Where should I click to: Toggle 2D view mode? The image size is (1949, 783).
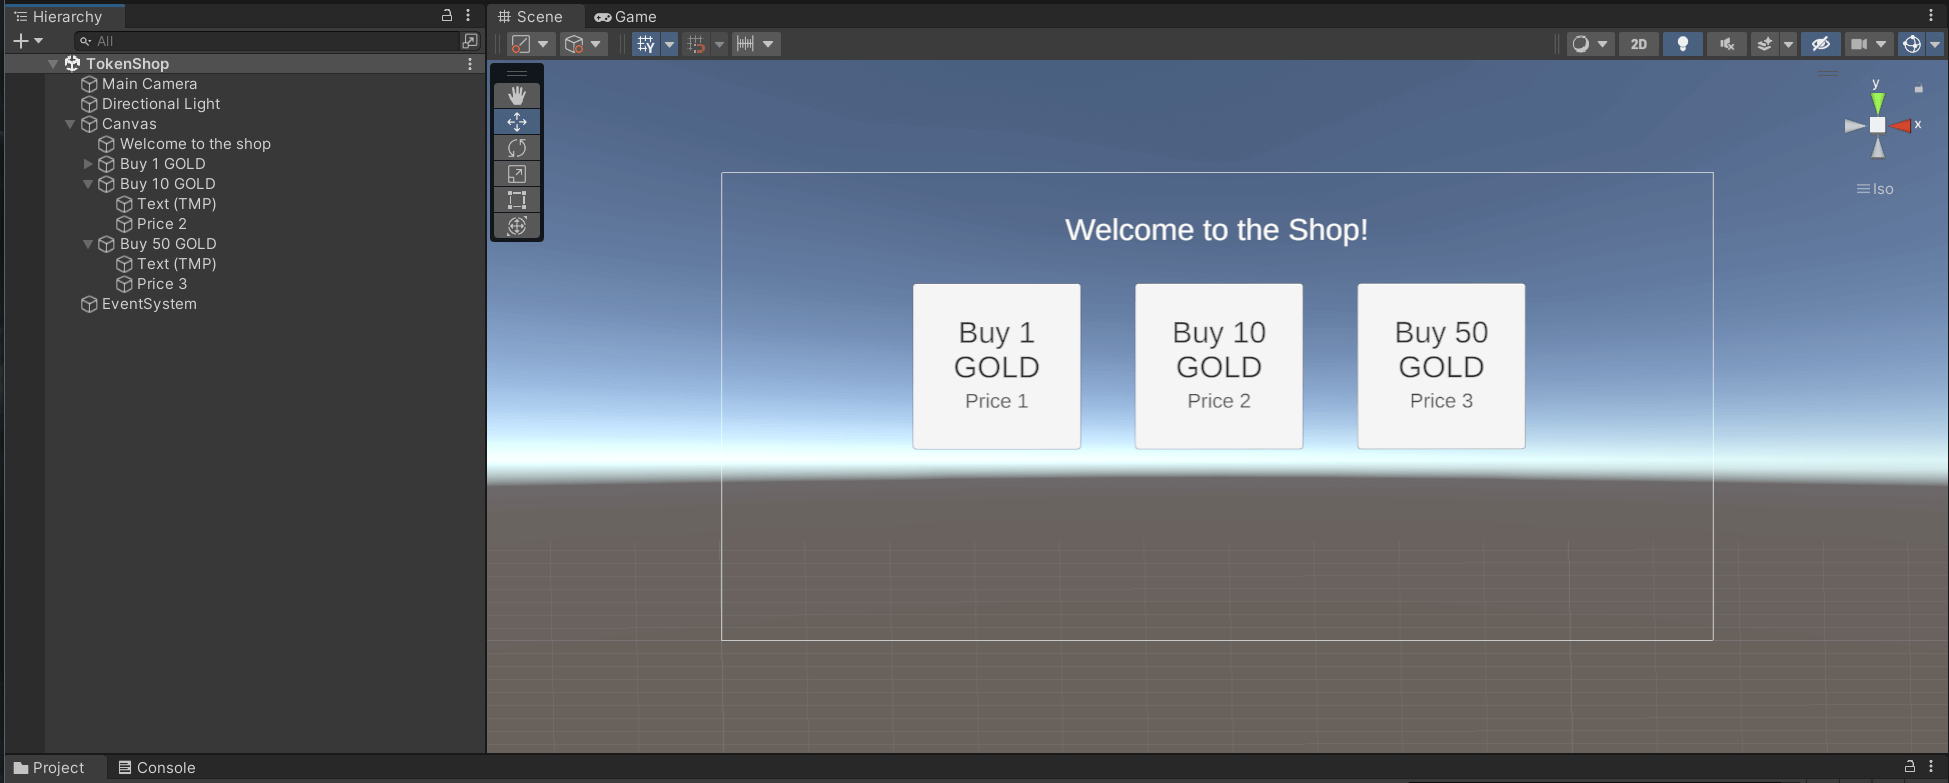(1639, 44)
